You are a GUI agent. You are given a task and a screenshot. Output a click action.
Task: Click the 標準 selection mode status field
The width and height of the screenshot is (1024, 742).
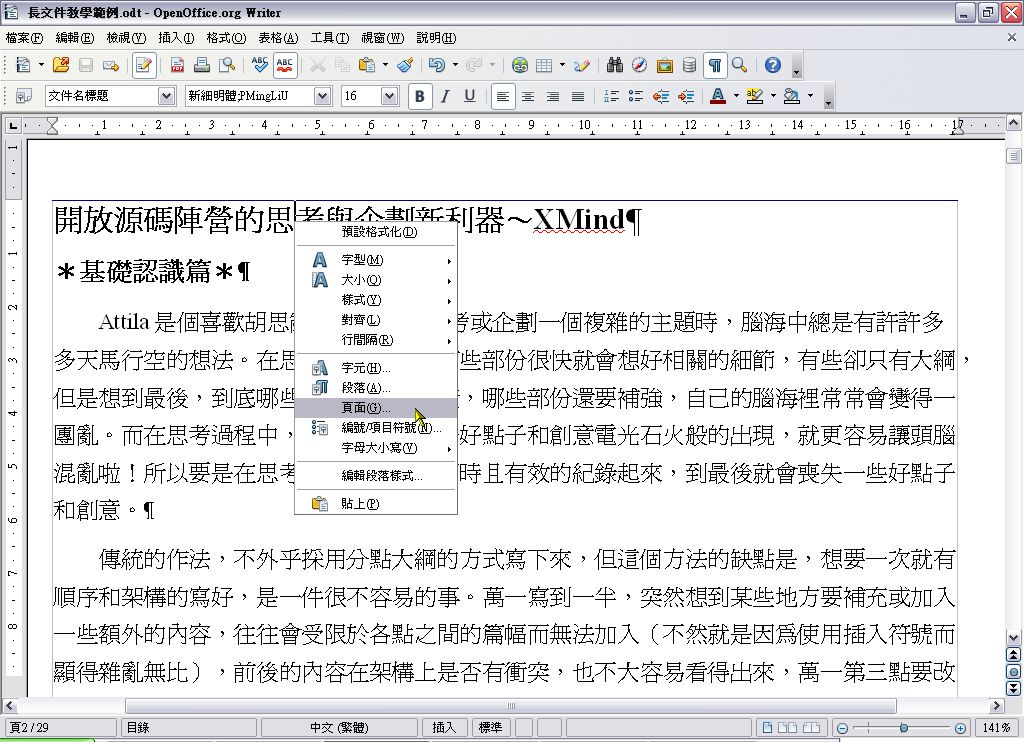coord(490,728)
